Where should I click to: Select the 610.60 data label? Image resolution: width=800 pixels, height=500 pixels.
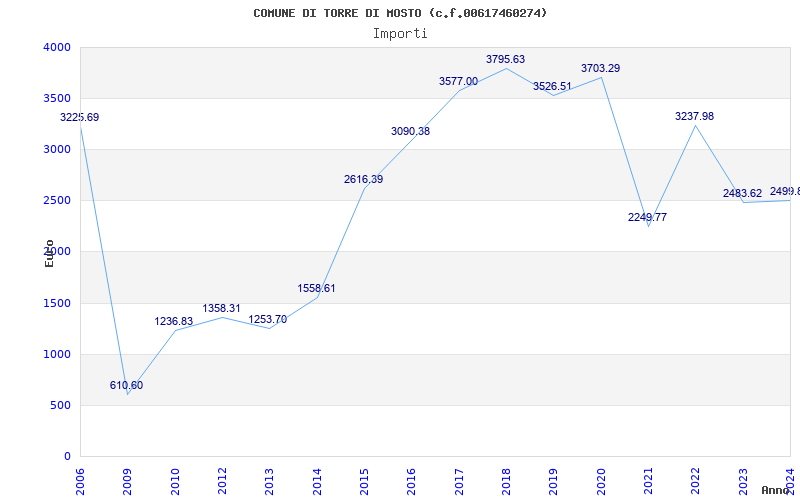pyautogui.click(x=127, y=385)
